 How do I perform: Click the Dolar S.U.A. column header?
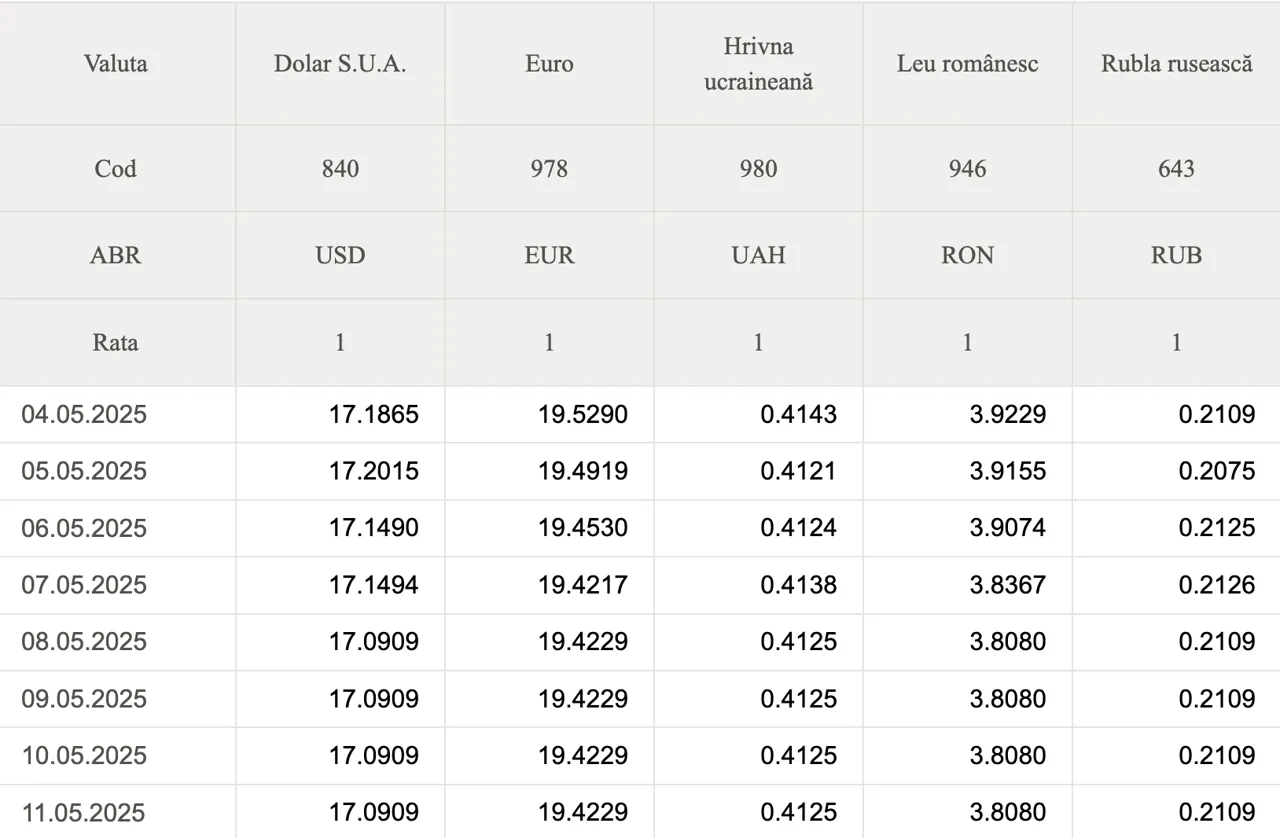340,64
